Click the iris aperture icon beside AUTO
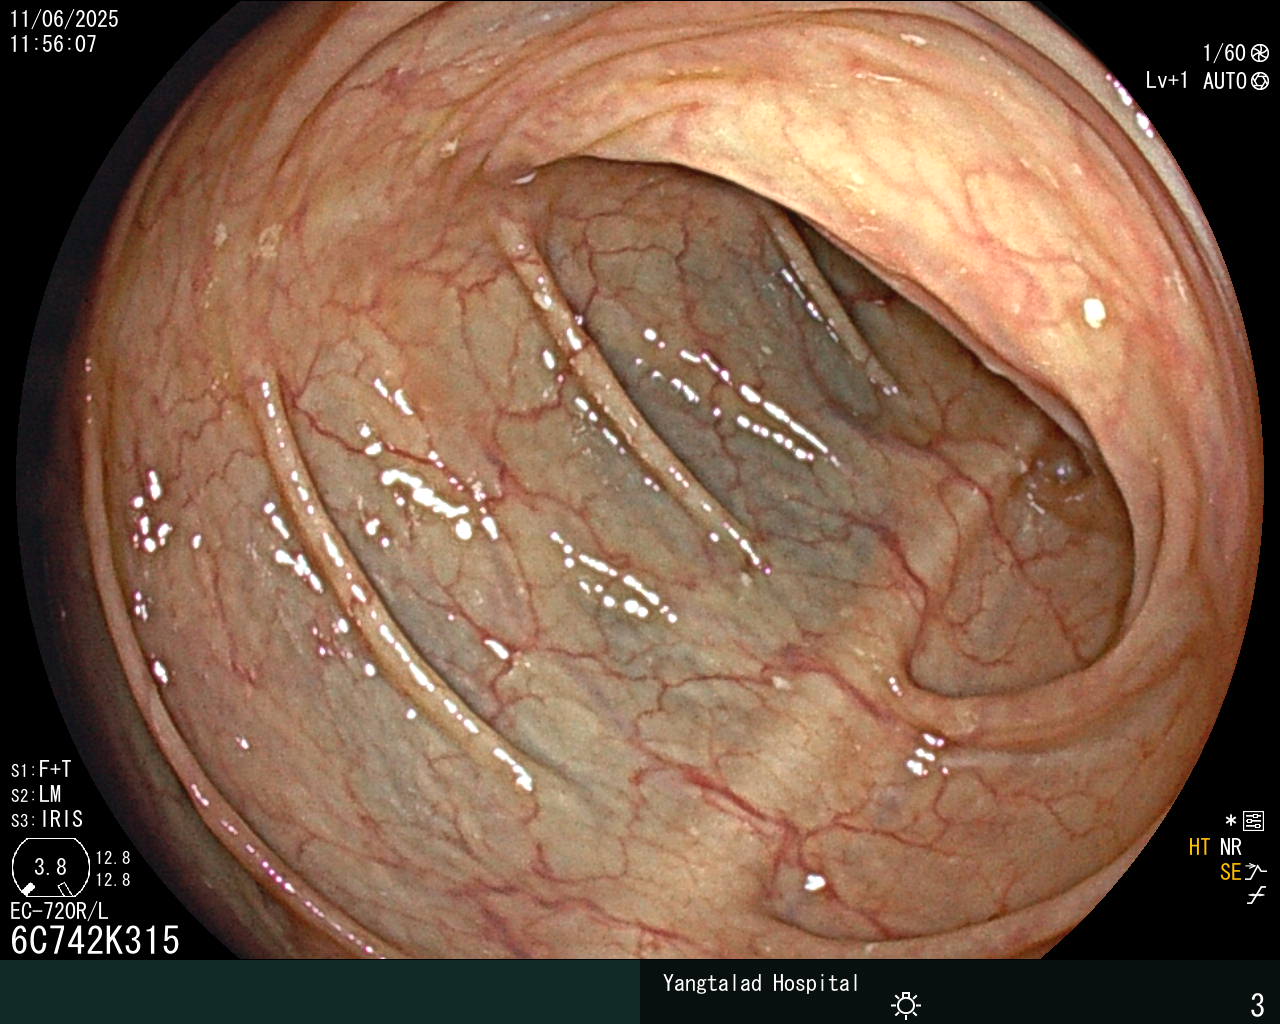The height and width of the screenshot is (1024, 1280). tap(1260, 81)
